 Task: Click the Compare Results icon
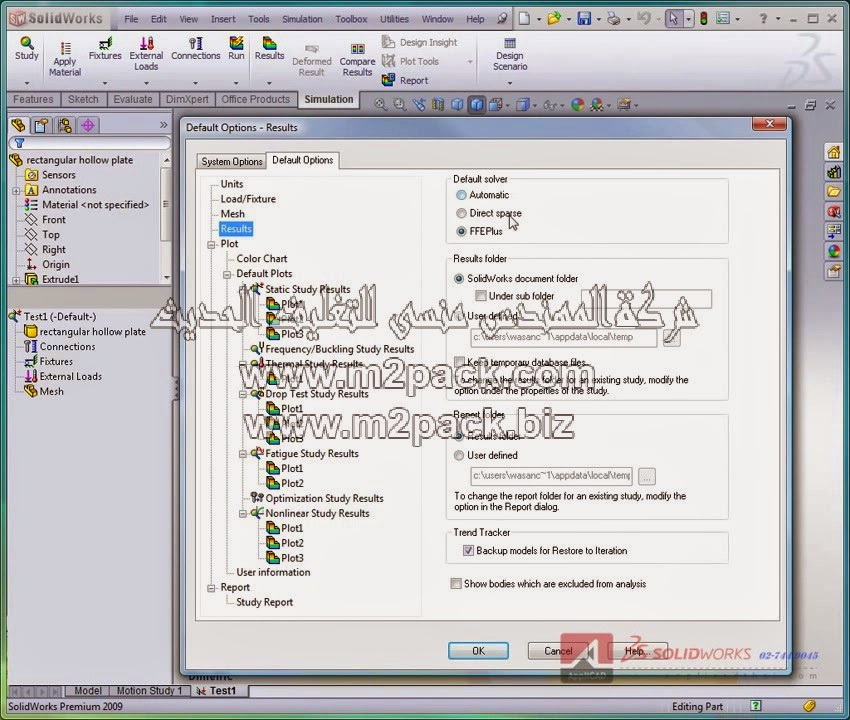(357, 60)
